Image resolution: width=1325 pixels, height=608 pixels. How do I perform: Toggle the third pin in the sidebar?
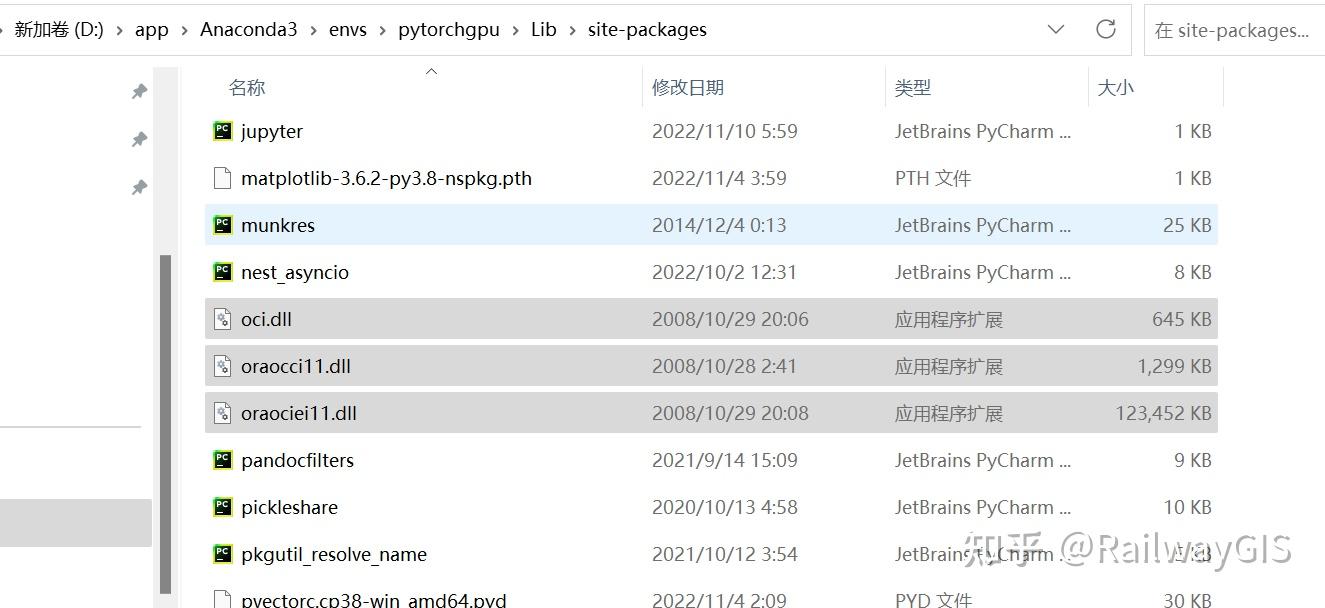139,187
